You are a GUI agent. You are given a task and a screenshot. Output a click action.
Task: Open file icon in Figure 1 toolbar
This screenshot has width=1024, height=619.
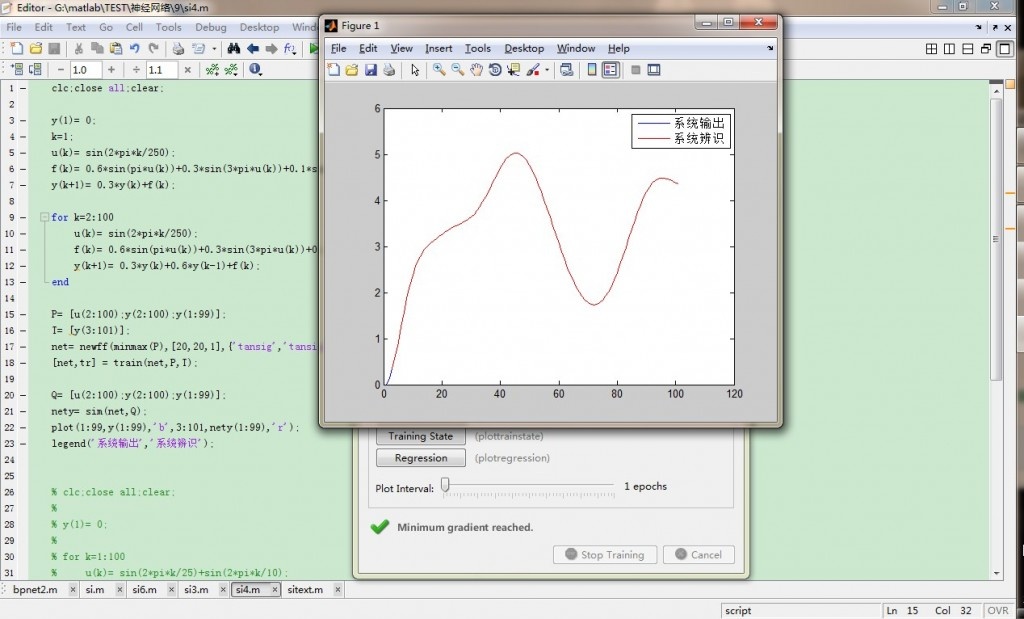point(352,70)
